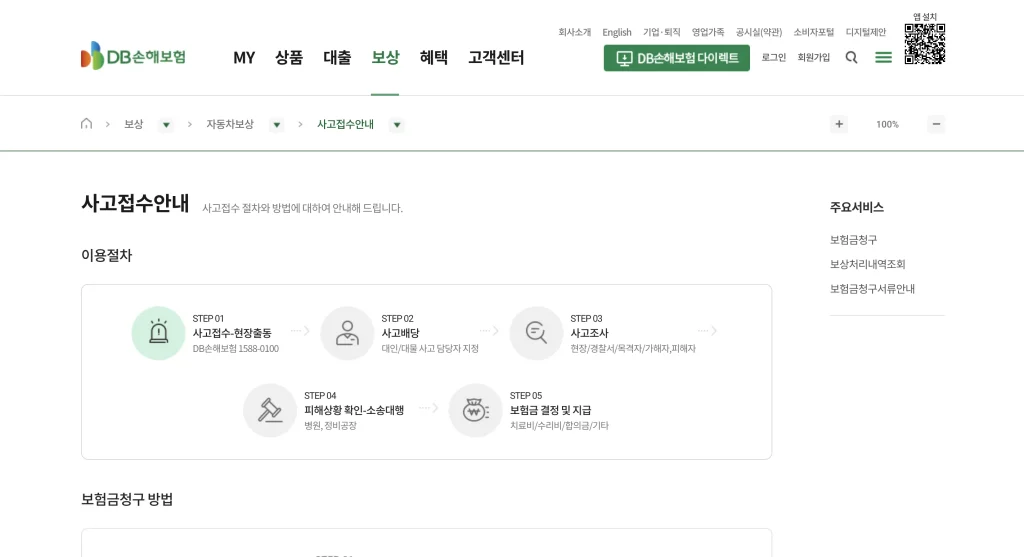Click the 주요서비스 heading
The width and height of the screenshot is (1024, 557).
(x=857, y=207)
